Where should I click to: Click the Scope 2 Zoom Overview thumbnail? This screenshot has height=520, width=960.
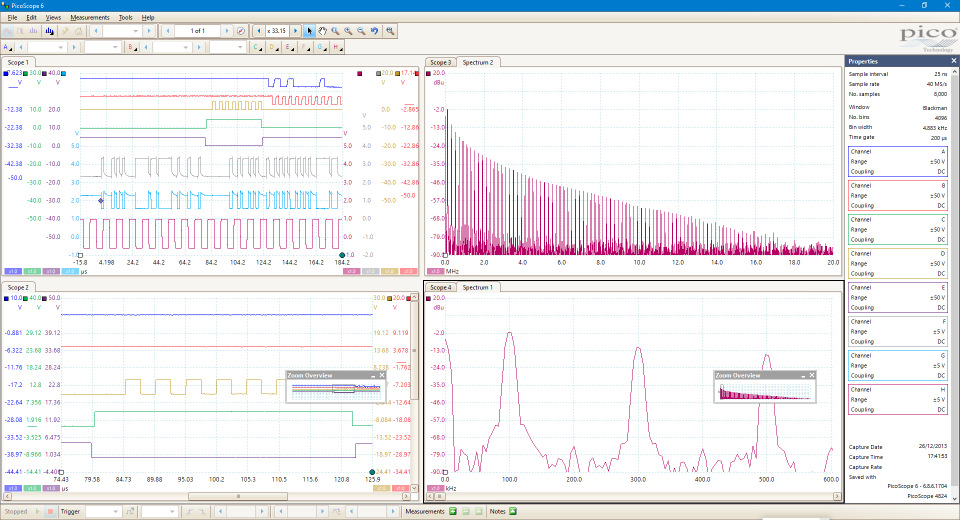[x=336, y=390]
